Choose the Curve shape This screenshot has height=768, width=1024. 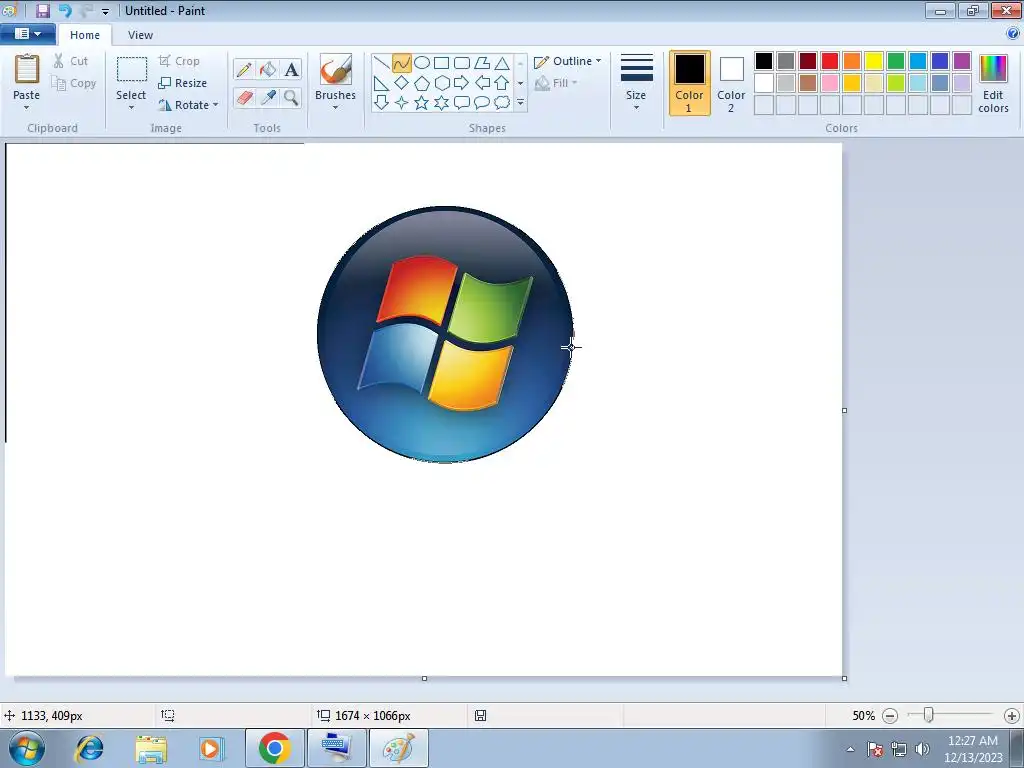click(x=402, y=63)
